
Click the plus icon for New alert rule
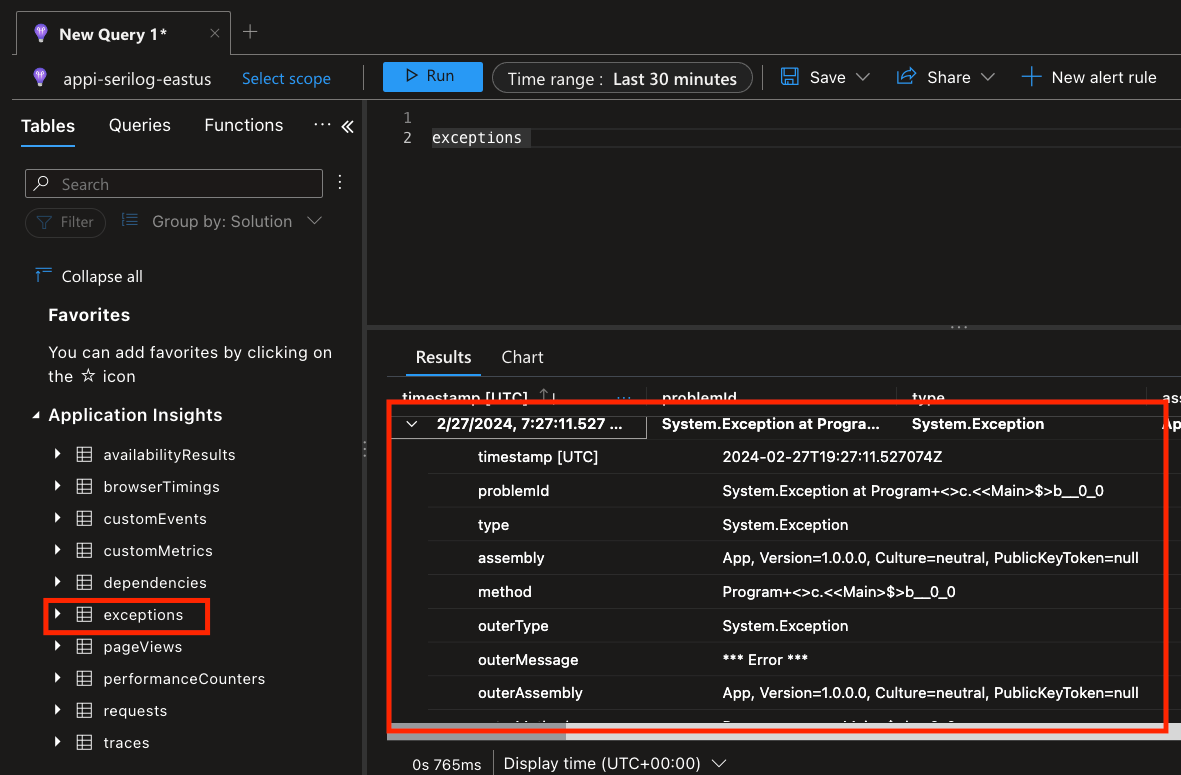point(1031,77)
